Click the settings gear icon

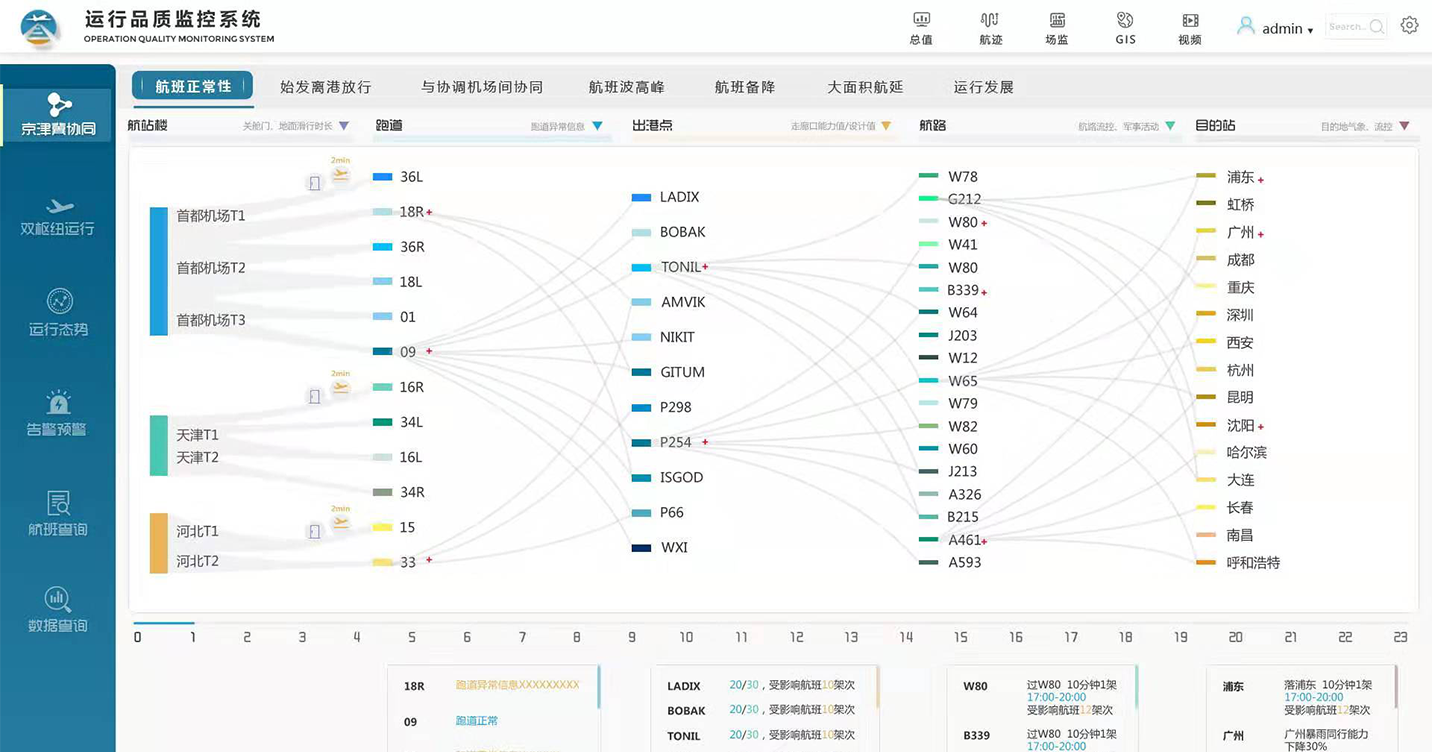pyautogui.click(x=1409, y=26)
